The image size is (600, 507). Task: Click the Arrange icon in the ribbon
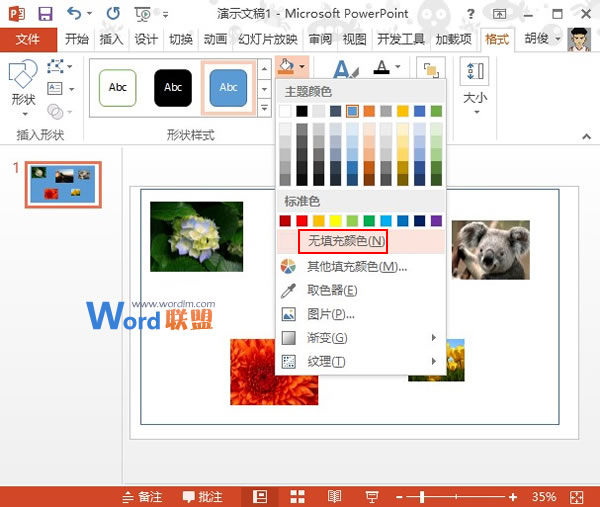pos(431,69)
